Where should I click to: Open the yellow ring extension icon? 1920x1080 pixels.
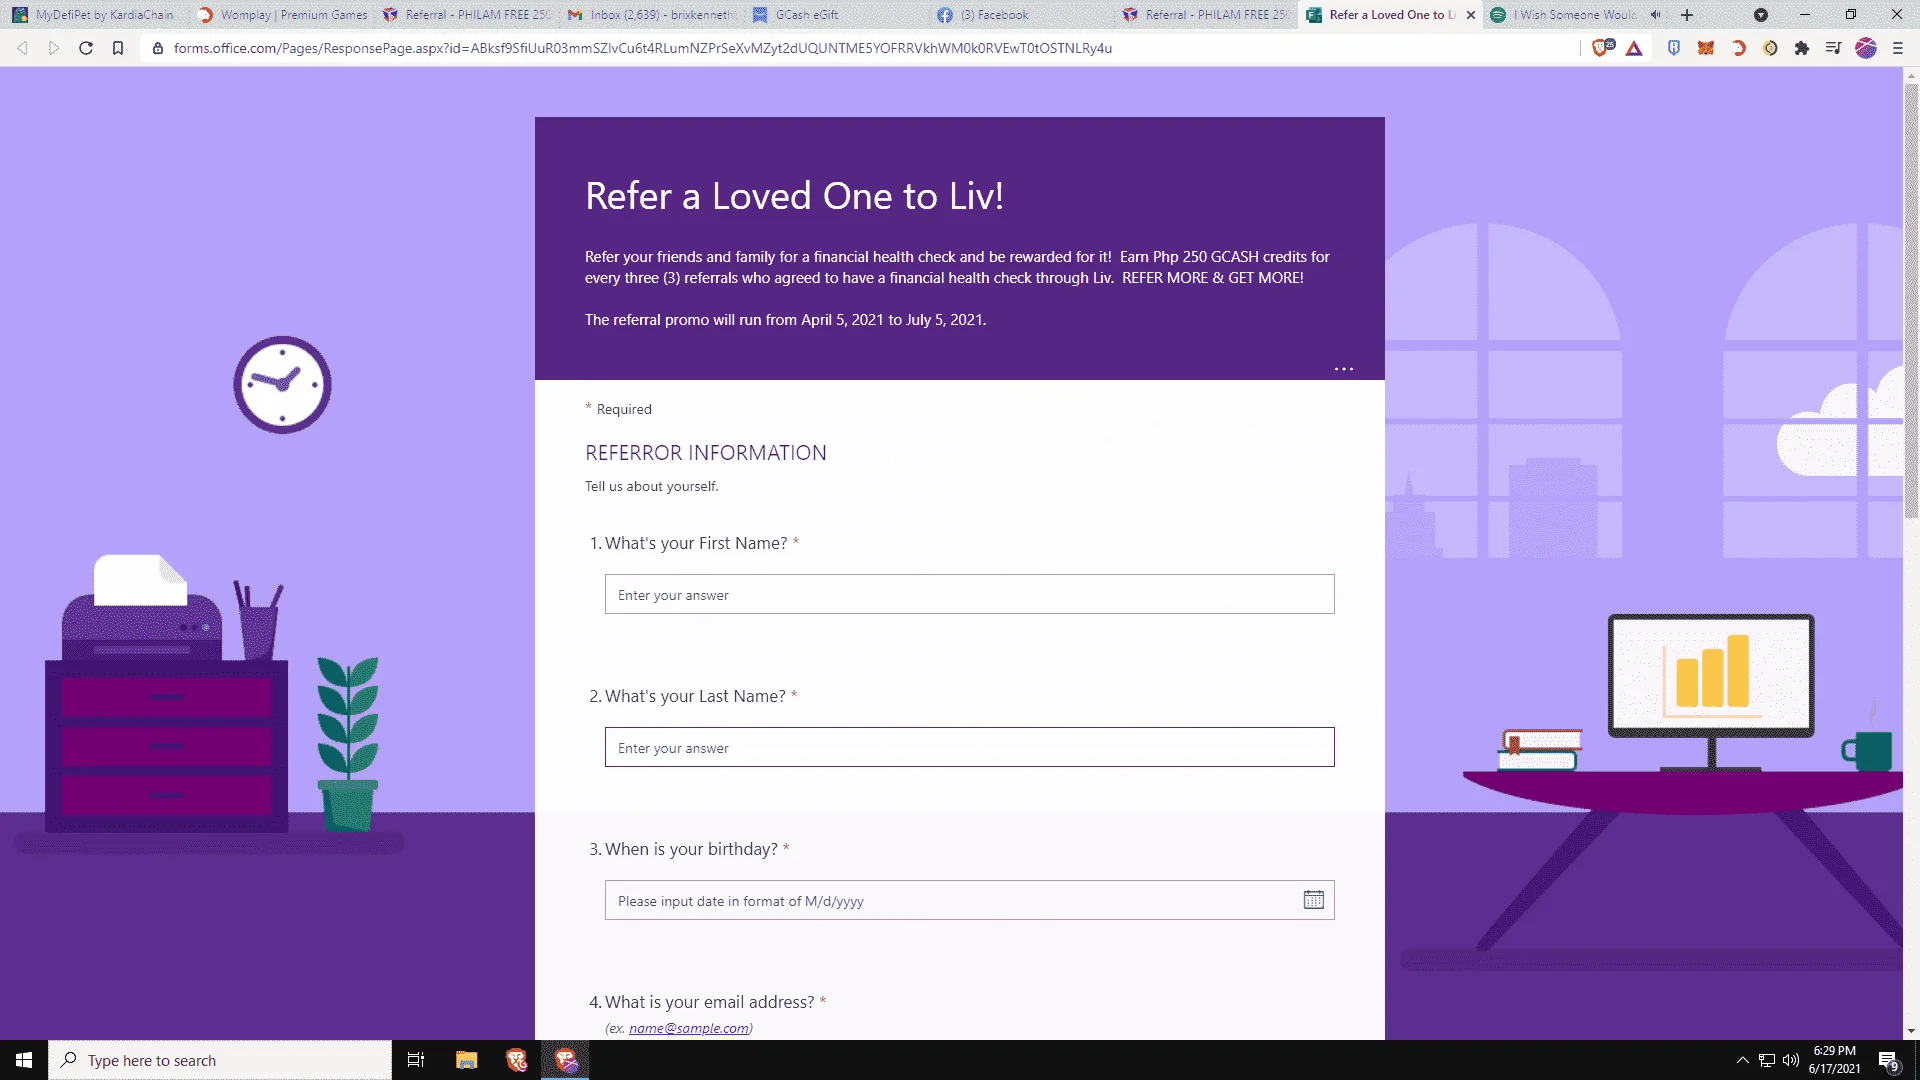click(1770, 48)
